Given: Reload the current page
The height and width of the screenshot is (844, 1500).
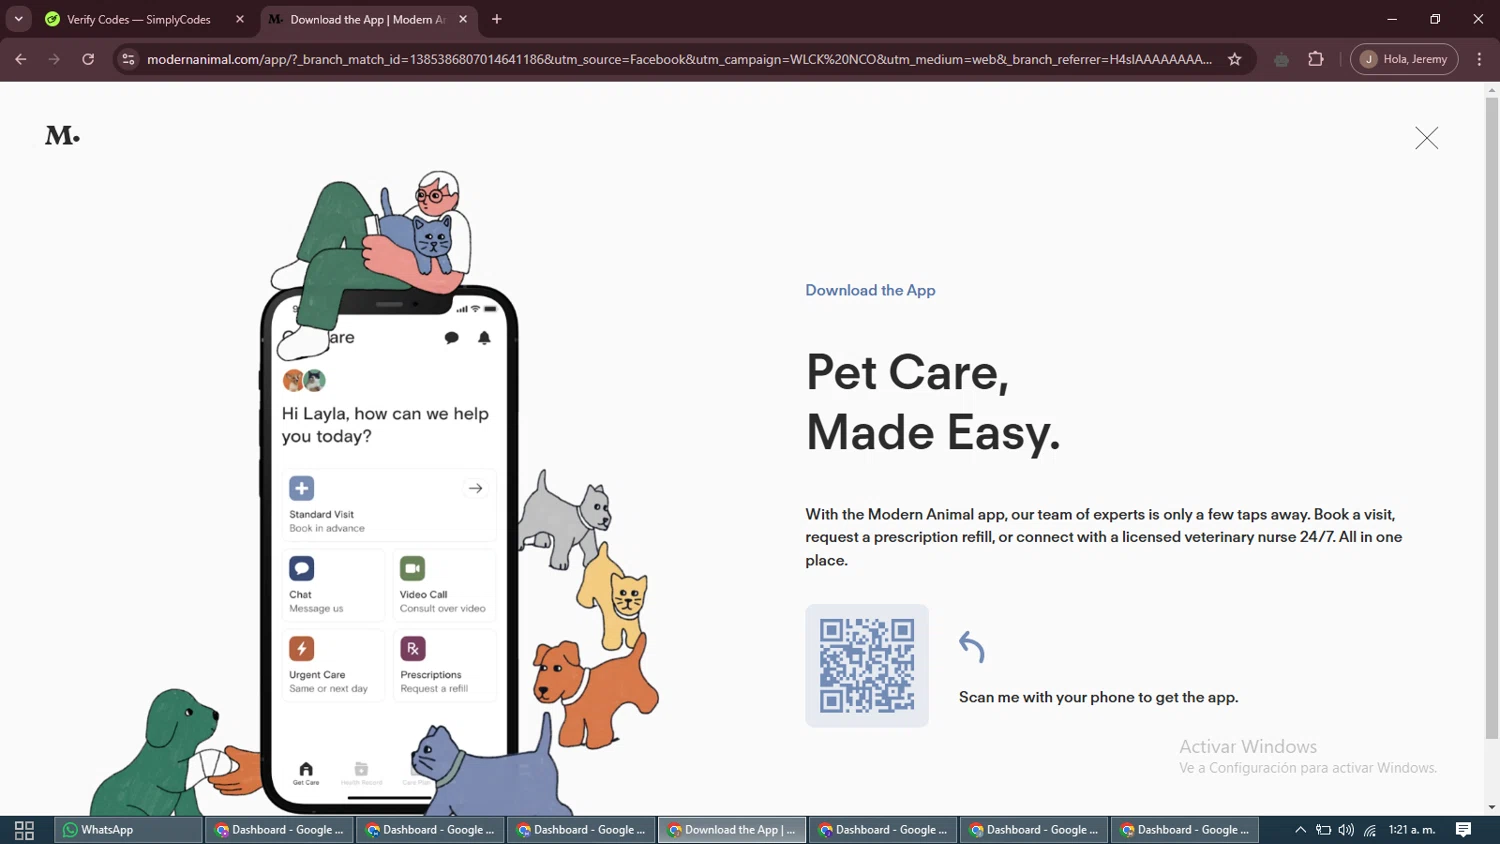Looking at the screenshot, I should (88, 59).
